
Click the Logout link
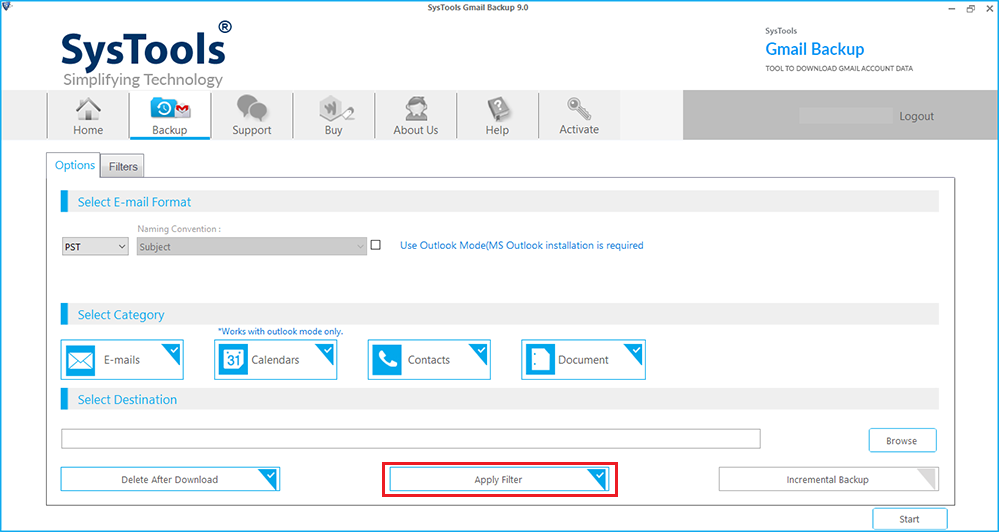916,117
